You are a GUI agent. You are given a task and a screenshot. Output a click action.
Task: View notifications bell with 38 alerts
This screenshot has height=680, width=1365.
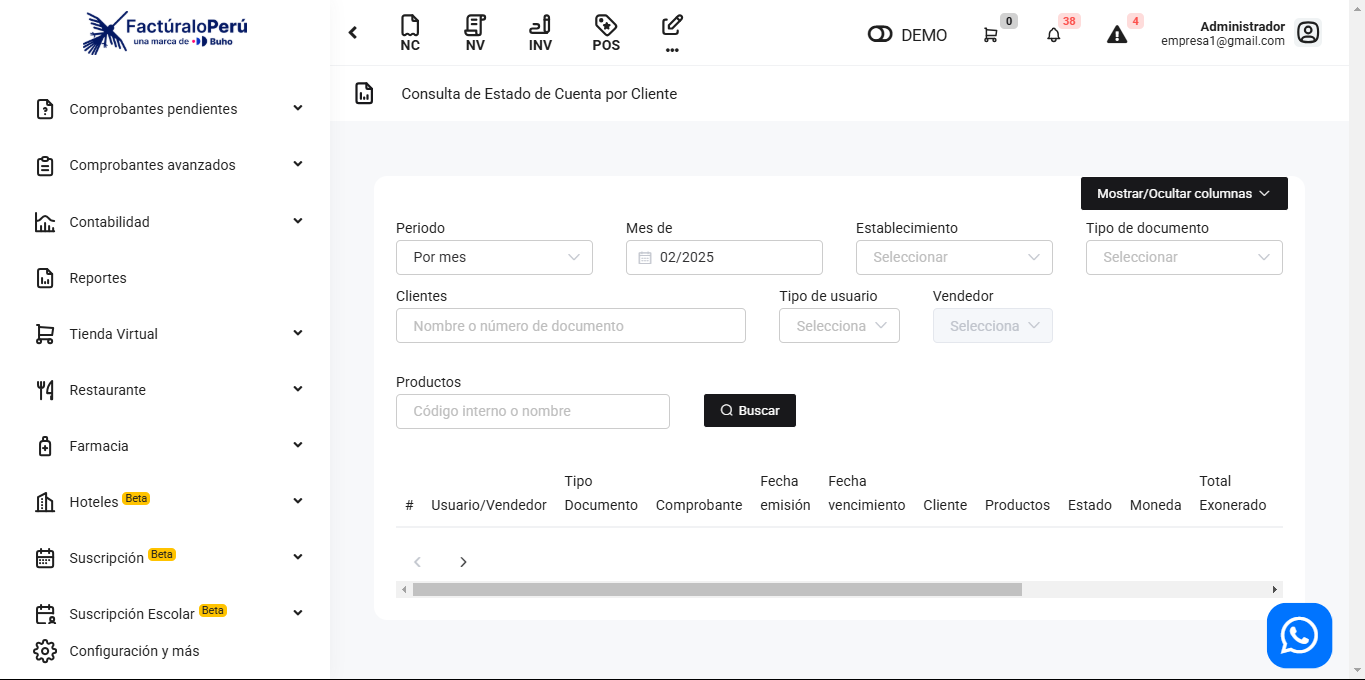tap(1053, 35)
